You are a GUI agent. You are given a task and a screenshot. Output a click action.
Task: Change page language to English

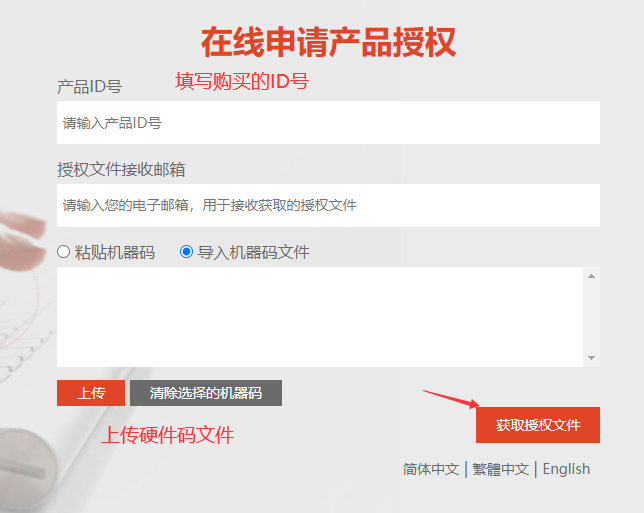tap(566, 469)
